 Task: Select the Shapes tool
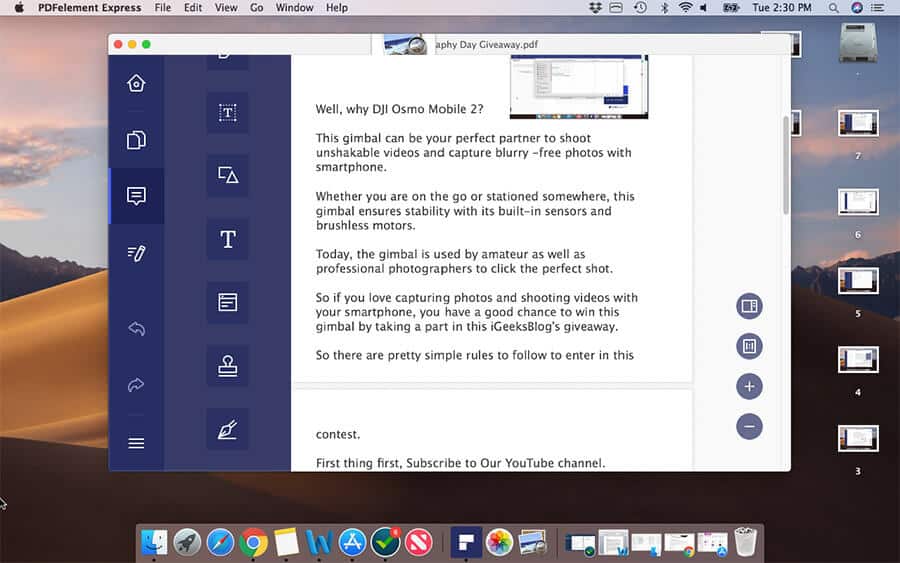228,175
